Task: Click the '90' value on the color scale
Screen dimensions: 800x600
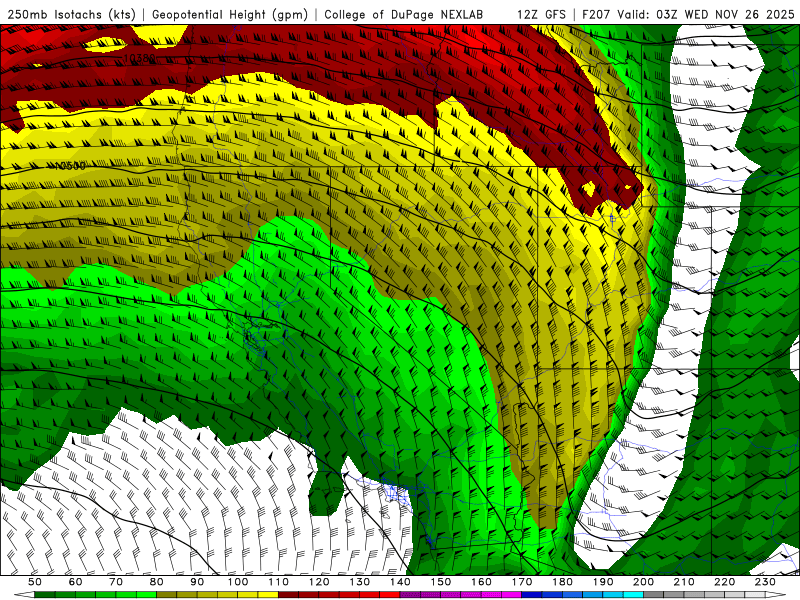Action: point(197,582)
